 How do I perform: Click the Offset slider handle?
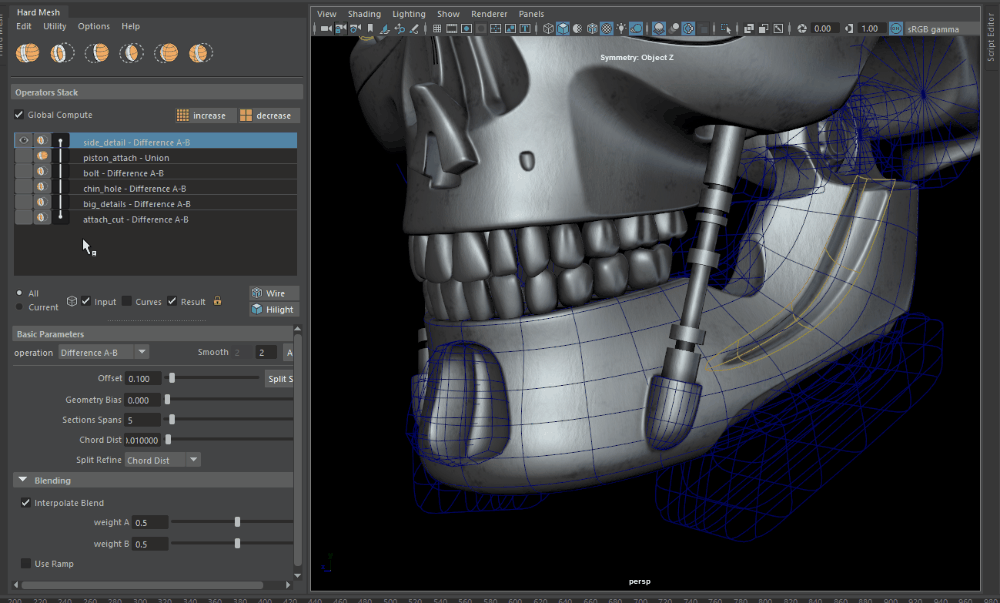coord(172,378)
